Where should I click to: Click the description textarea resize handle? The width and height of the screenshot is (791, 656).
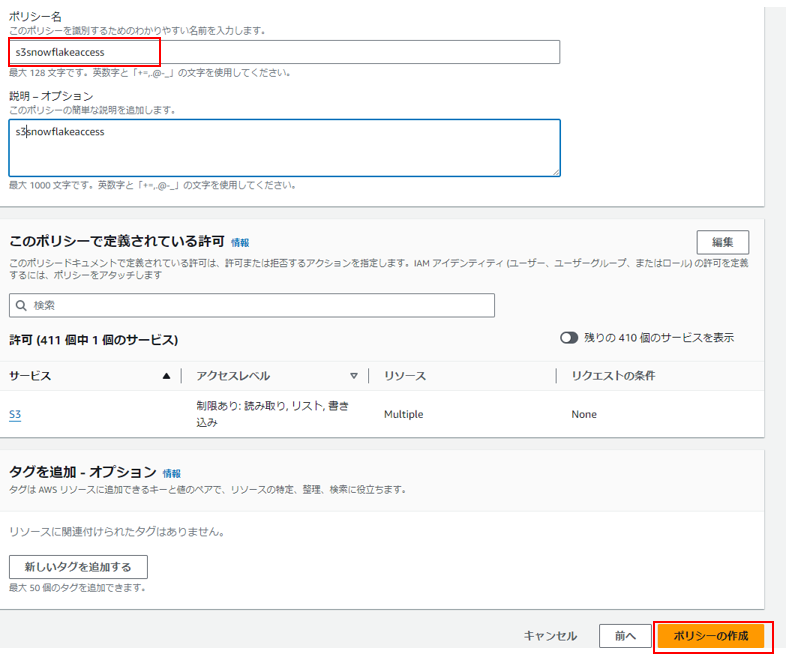point(556,172)
